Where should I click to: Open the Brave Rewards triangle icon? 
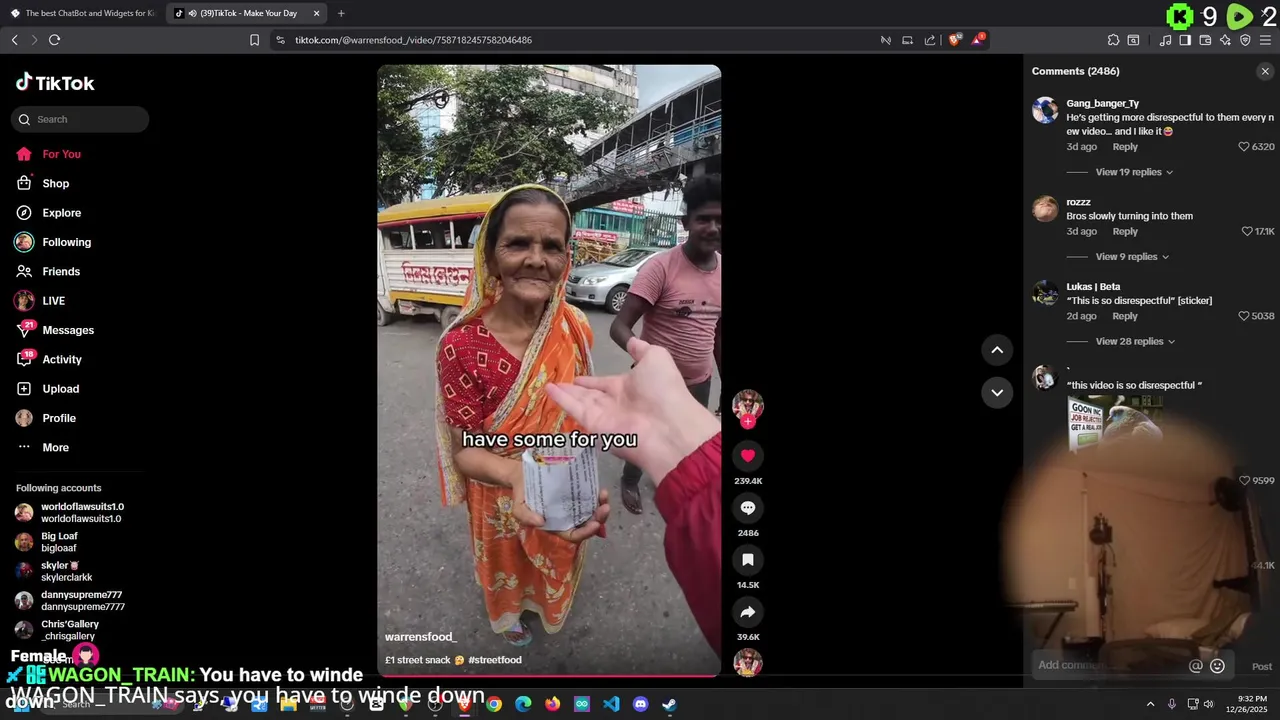[978, 40]
